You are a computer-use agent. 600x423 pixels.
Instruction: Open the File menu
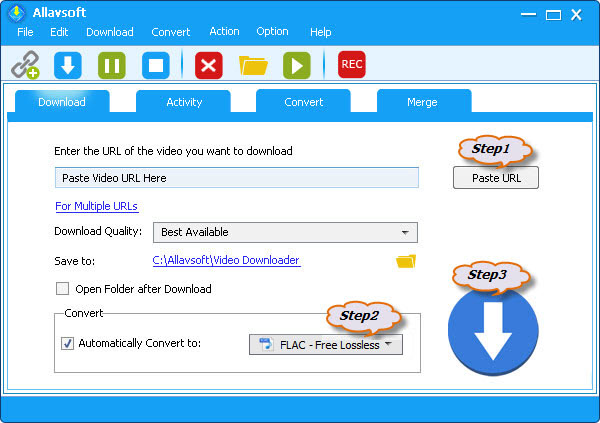pos(25,32)
